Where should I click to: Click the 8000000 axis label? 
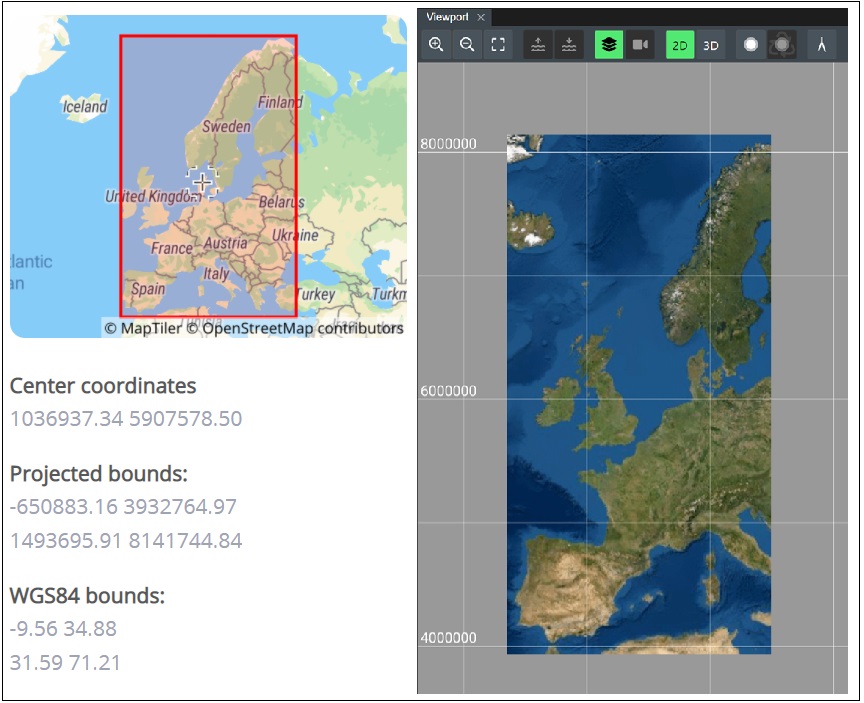449,144
